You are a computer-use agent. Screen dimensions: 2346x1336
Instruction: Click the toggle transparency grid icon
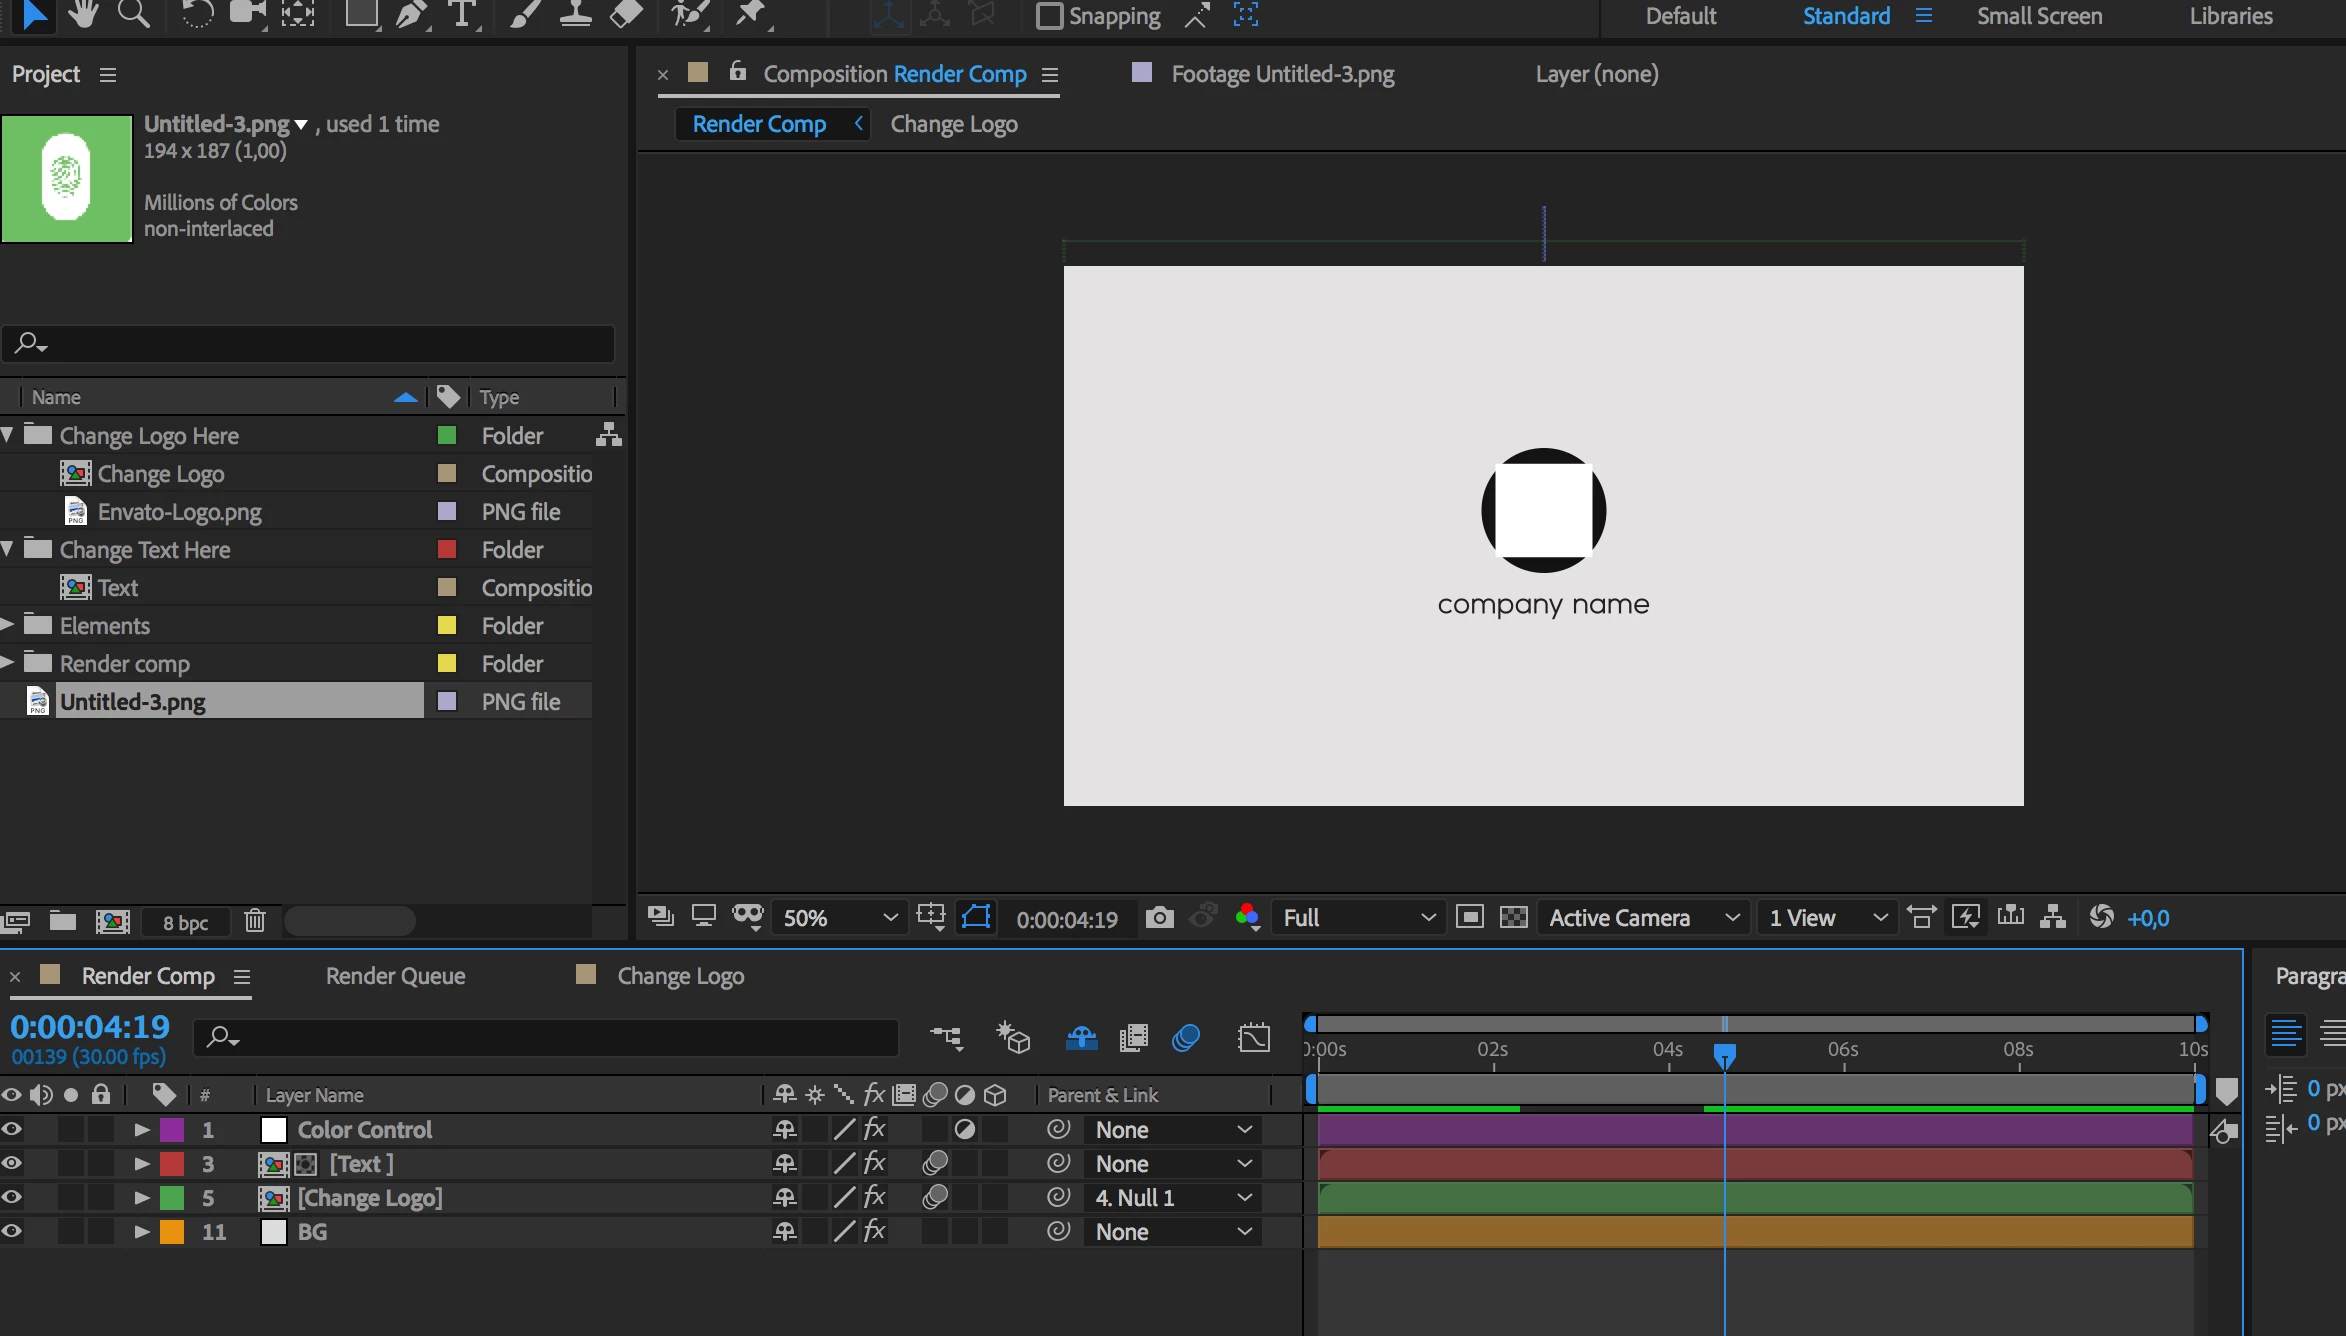coord(1514,918)
